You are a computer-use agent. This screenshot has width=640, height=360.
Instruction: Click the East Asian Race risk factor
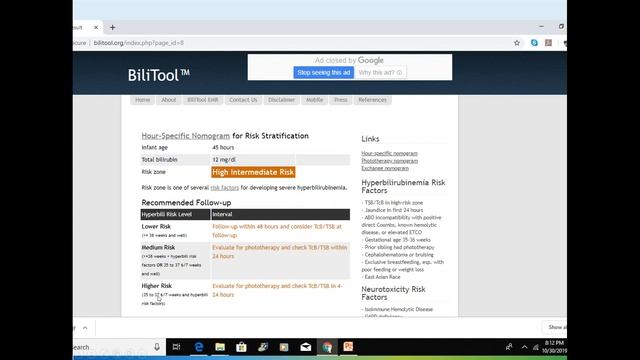click(x=381, y=277)
